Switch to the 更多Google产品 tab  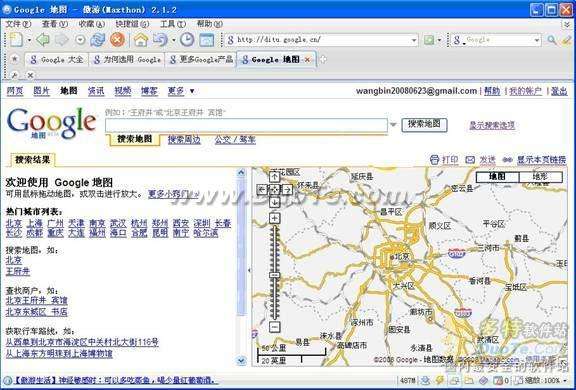click(x=201, y=59)
